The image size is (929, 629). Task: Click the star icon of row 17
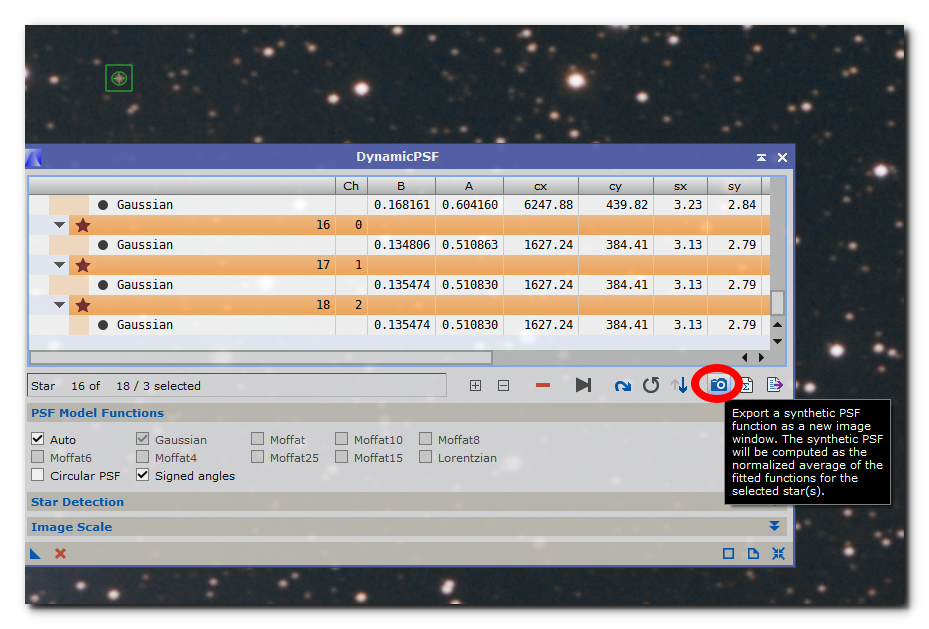click(83, 265)
